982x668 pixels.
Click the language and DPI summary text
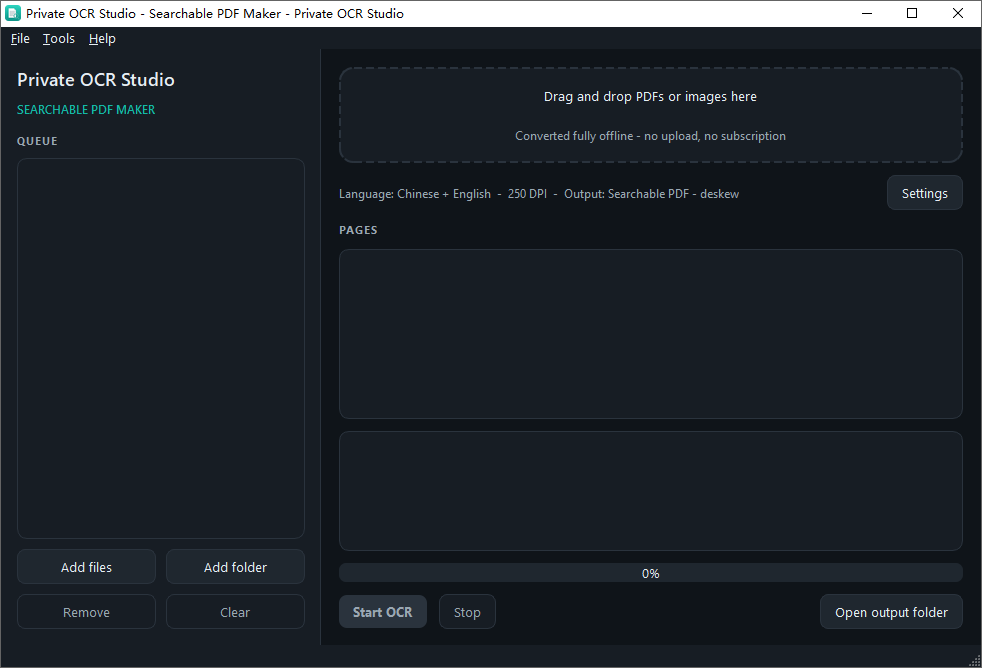(x=539, y=194)
